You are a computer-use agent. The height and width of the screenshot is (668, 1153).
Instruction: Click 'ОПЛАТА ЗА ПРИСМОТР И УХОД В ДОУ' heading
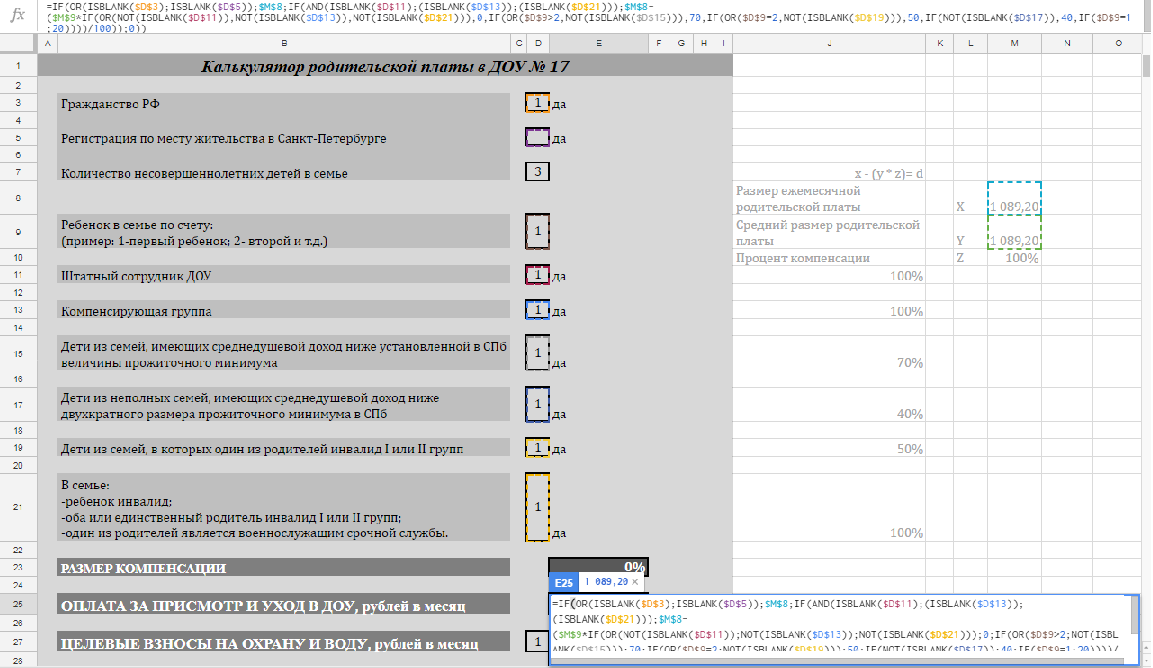pyautogui.click(x=263, y=606)
